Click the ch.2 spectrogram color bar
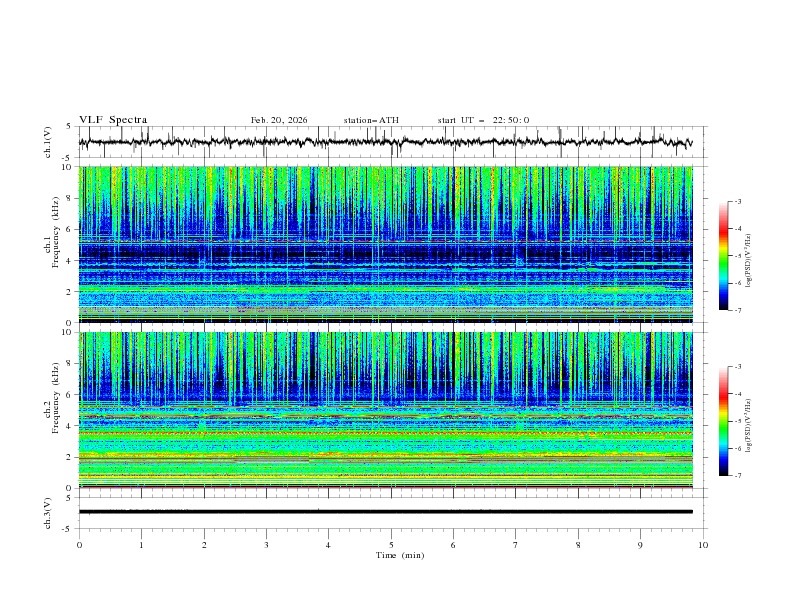 [723, 421]
